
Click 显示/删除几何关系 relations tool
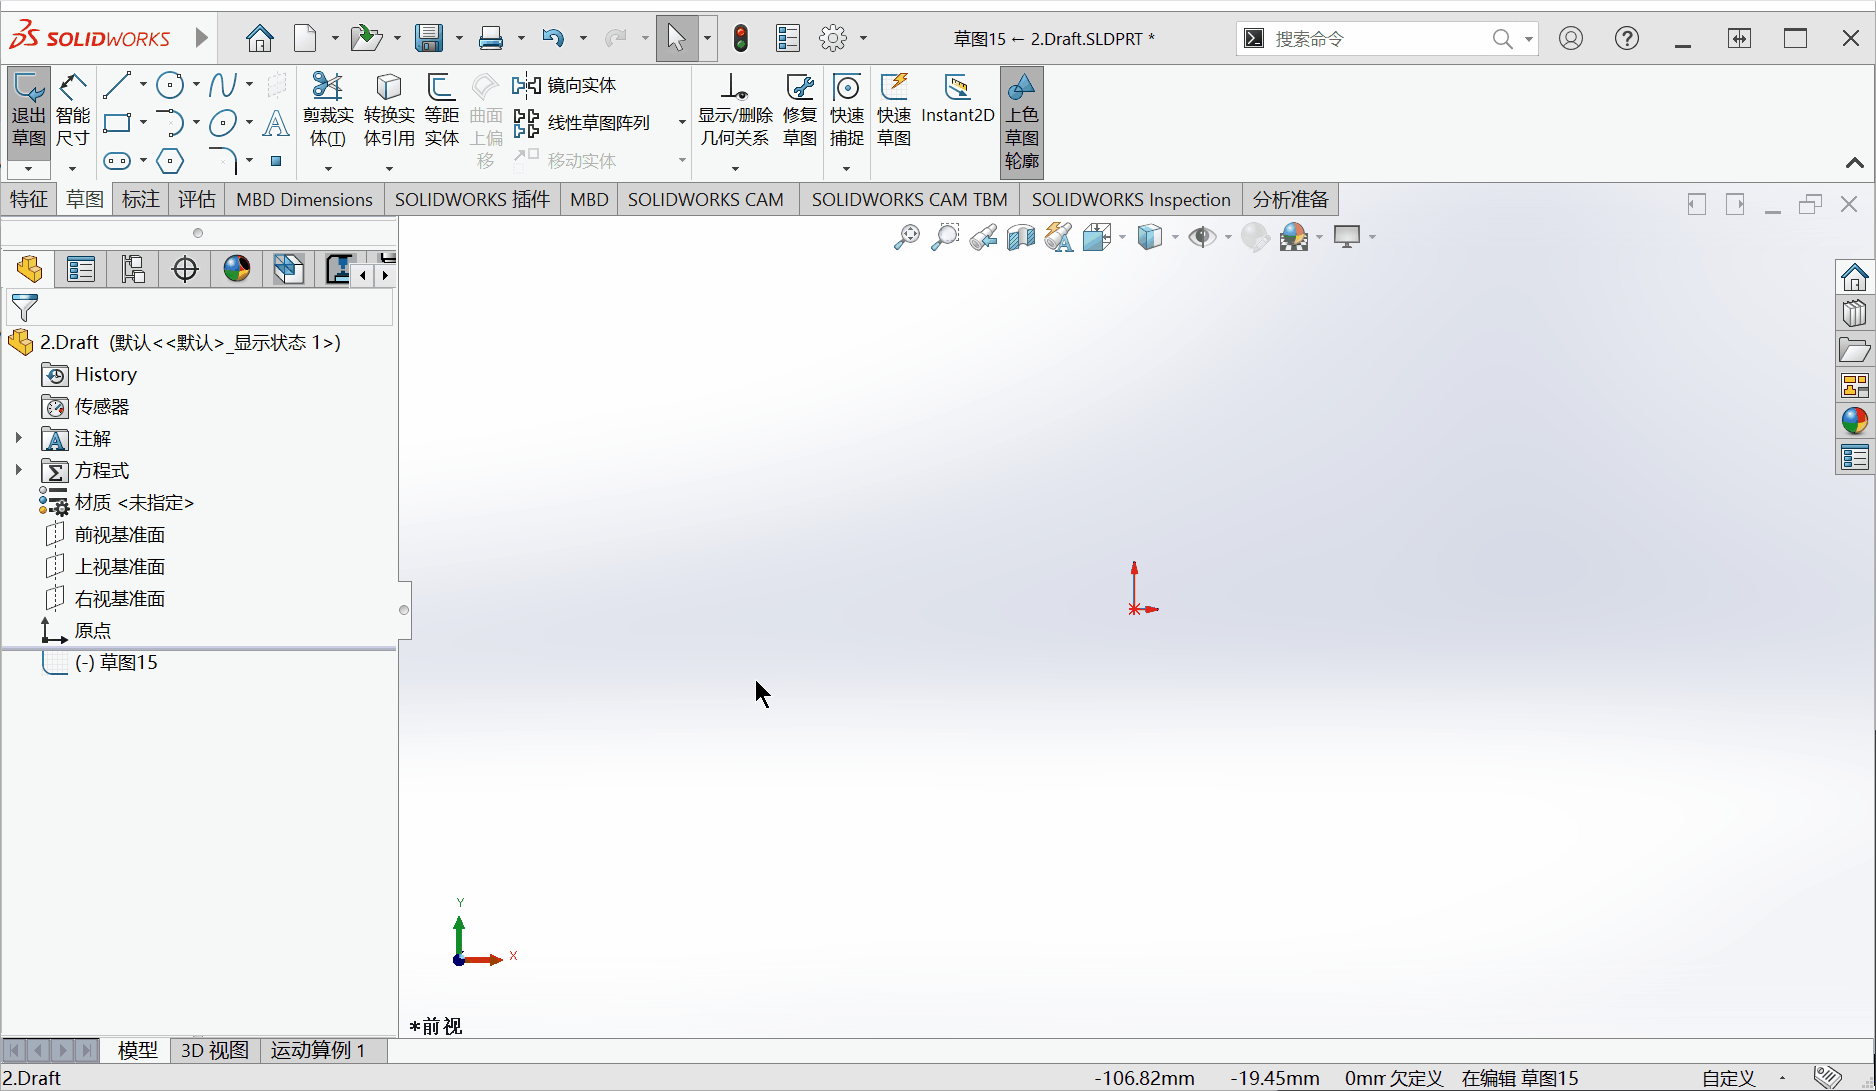(x=735, y=111)
